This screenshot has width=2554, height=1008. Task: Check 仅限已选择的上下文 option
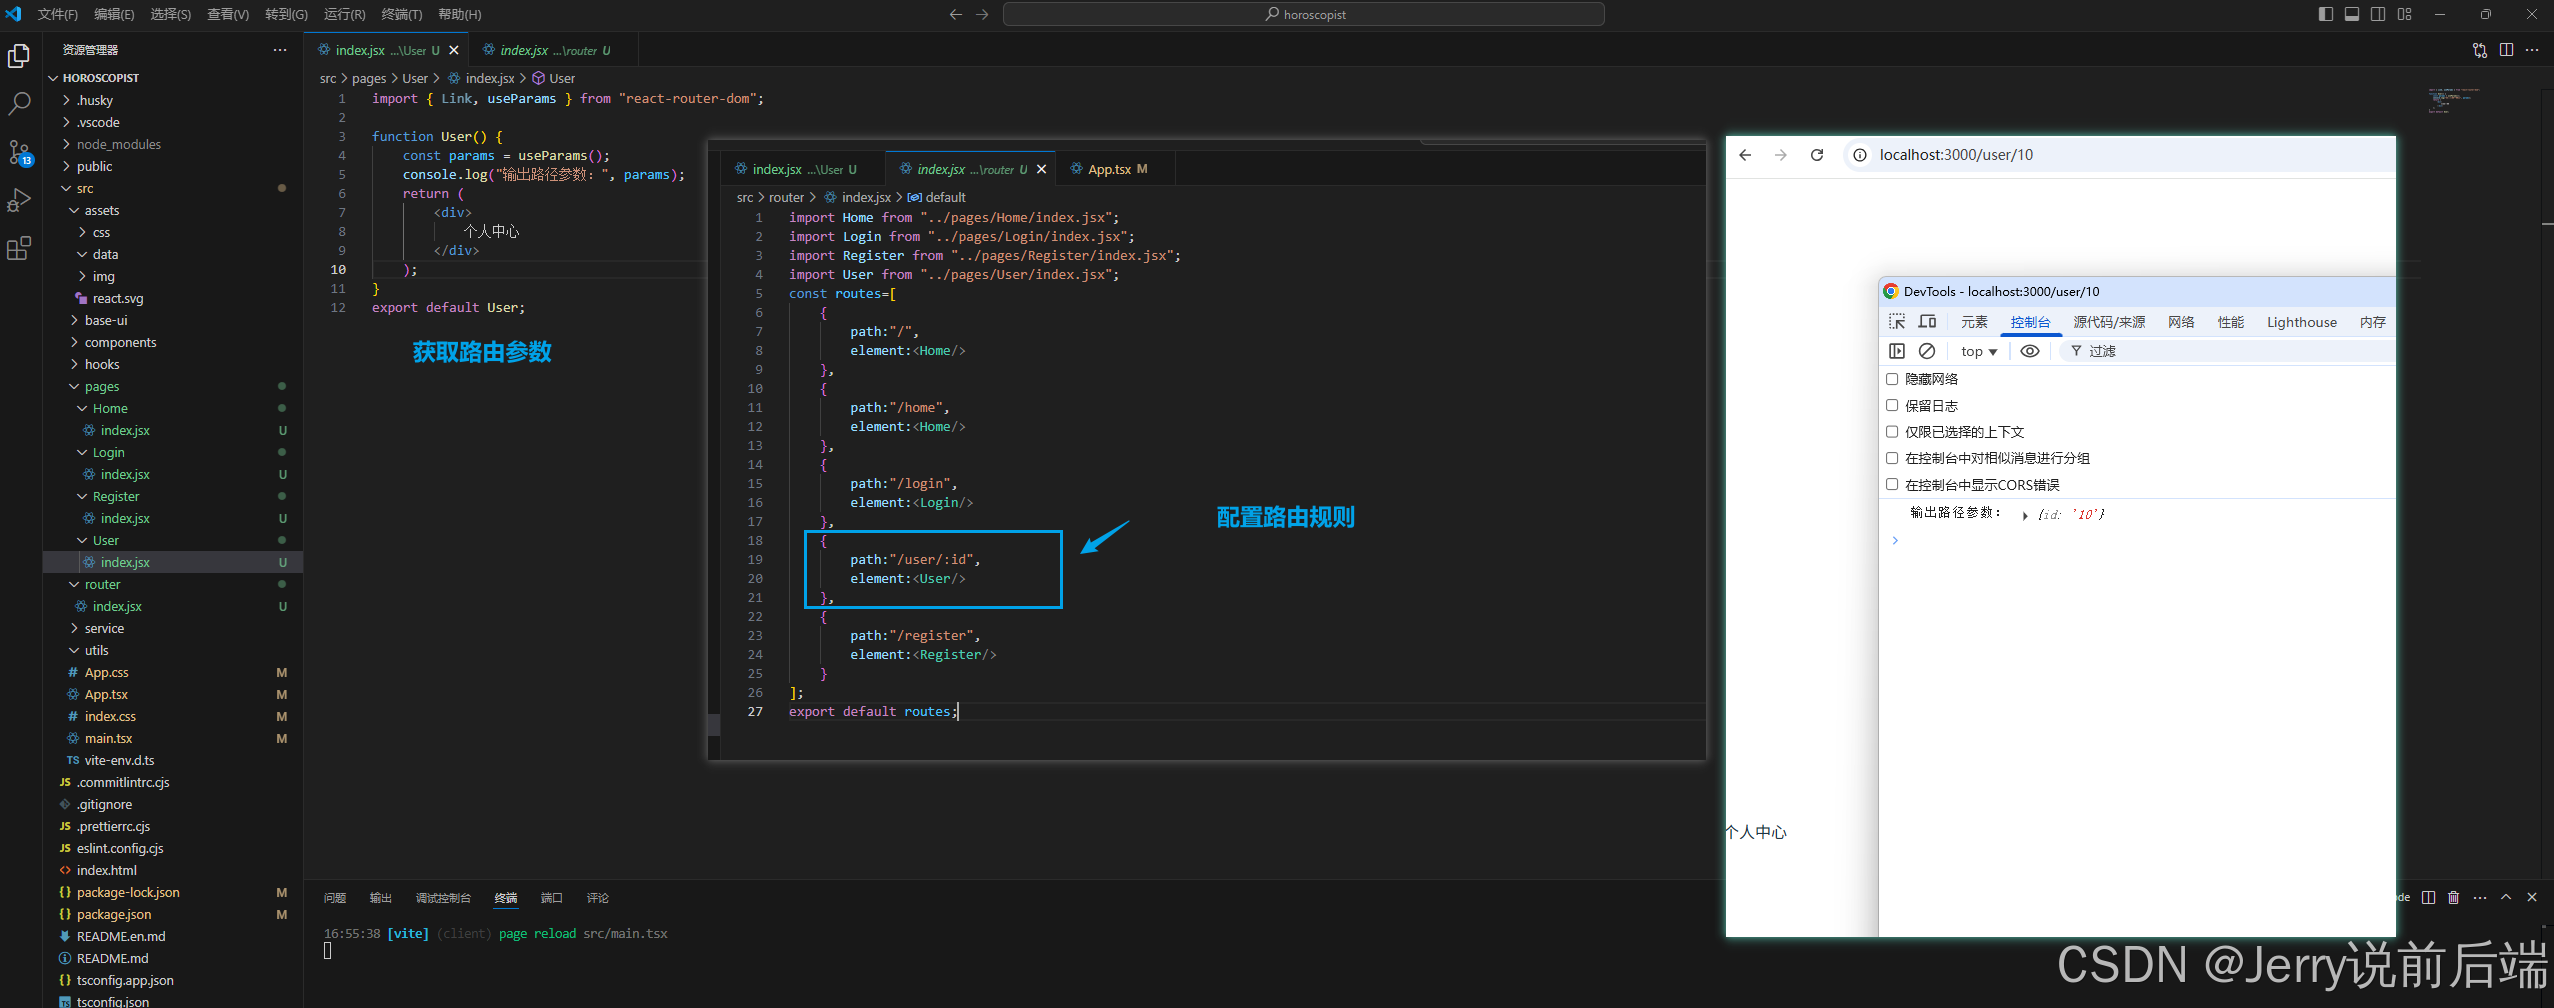click(x=1892, y=432)
